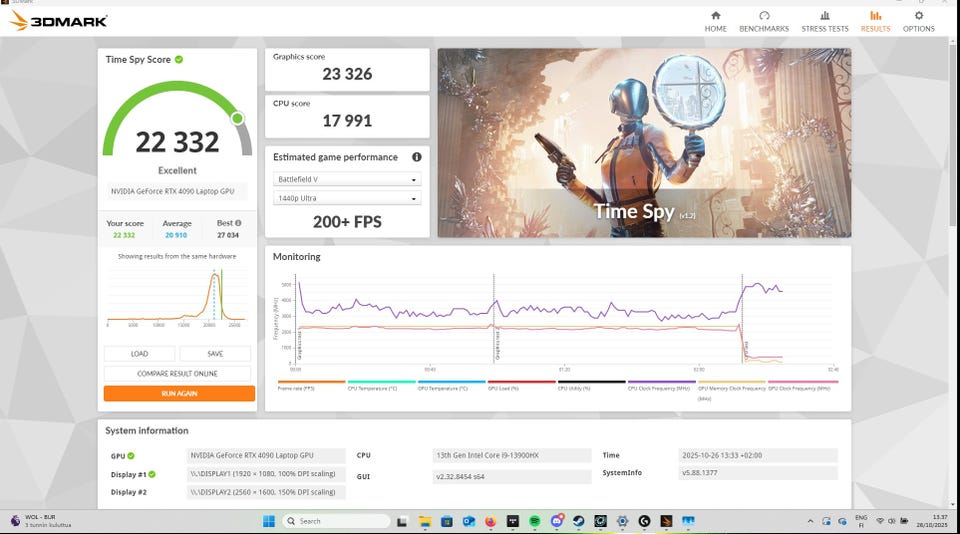960x534 pixels.
Task: Open Outlook from the taskbar
Action: (469, 521)
